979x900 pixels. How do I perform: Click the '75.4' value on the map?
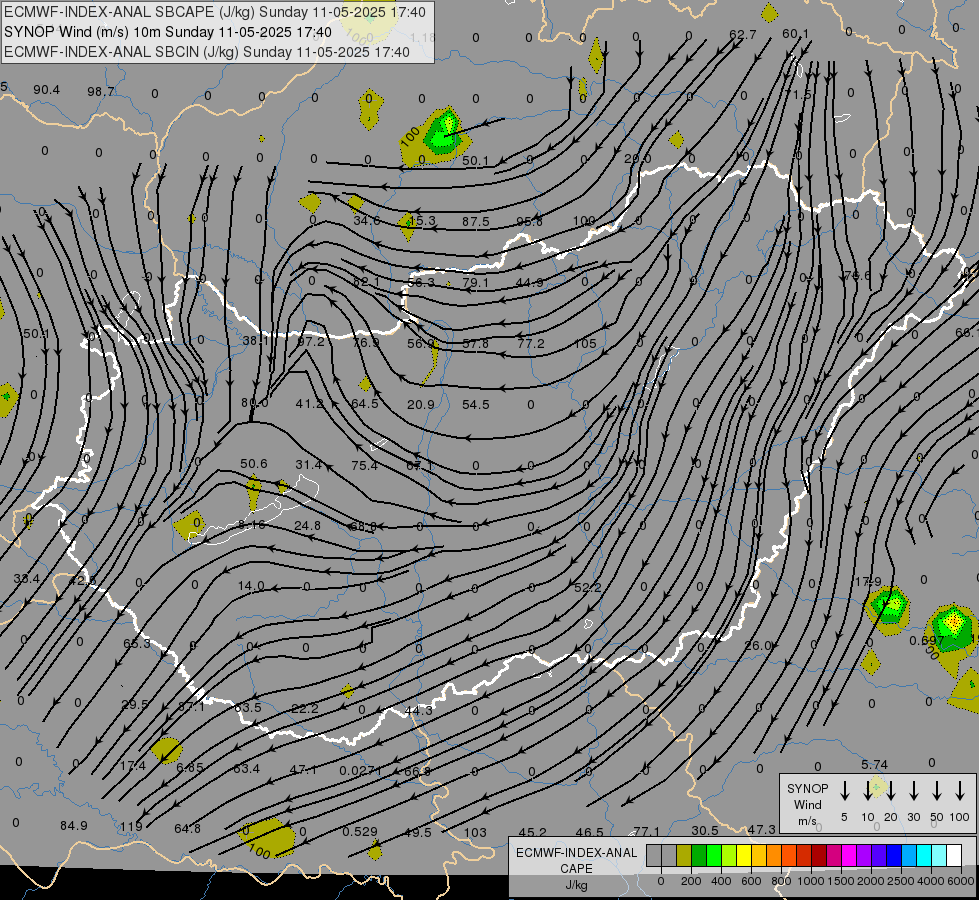[365, 465]
